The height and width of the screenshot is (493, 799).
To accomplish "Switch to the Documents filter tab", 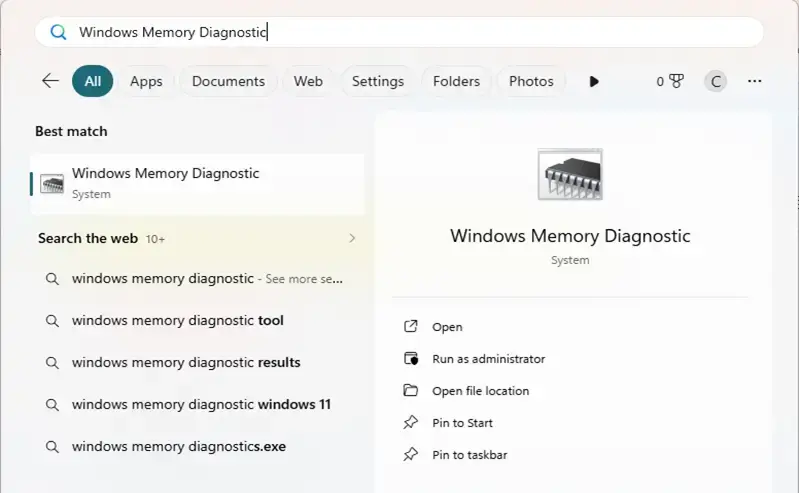I will [x=228, y=81].
